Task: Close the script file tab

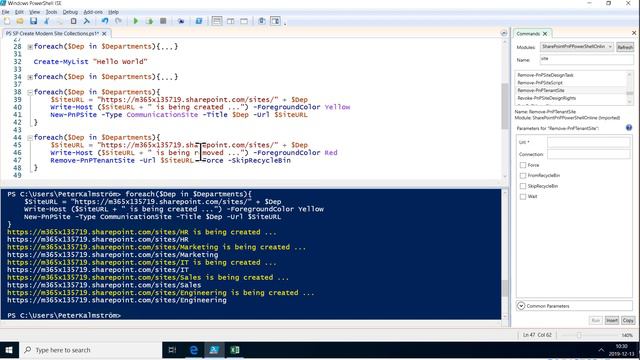Action: tap(104, 33)
